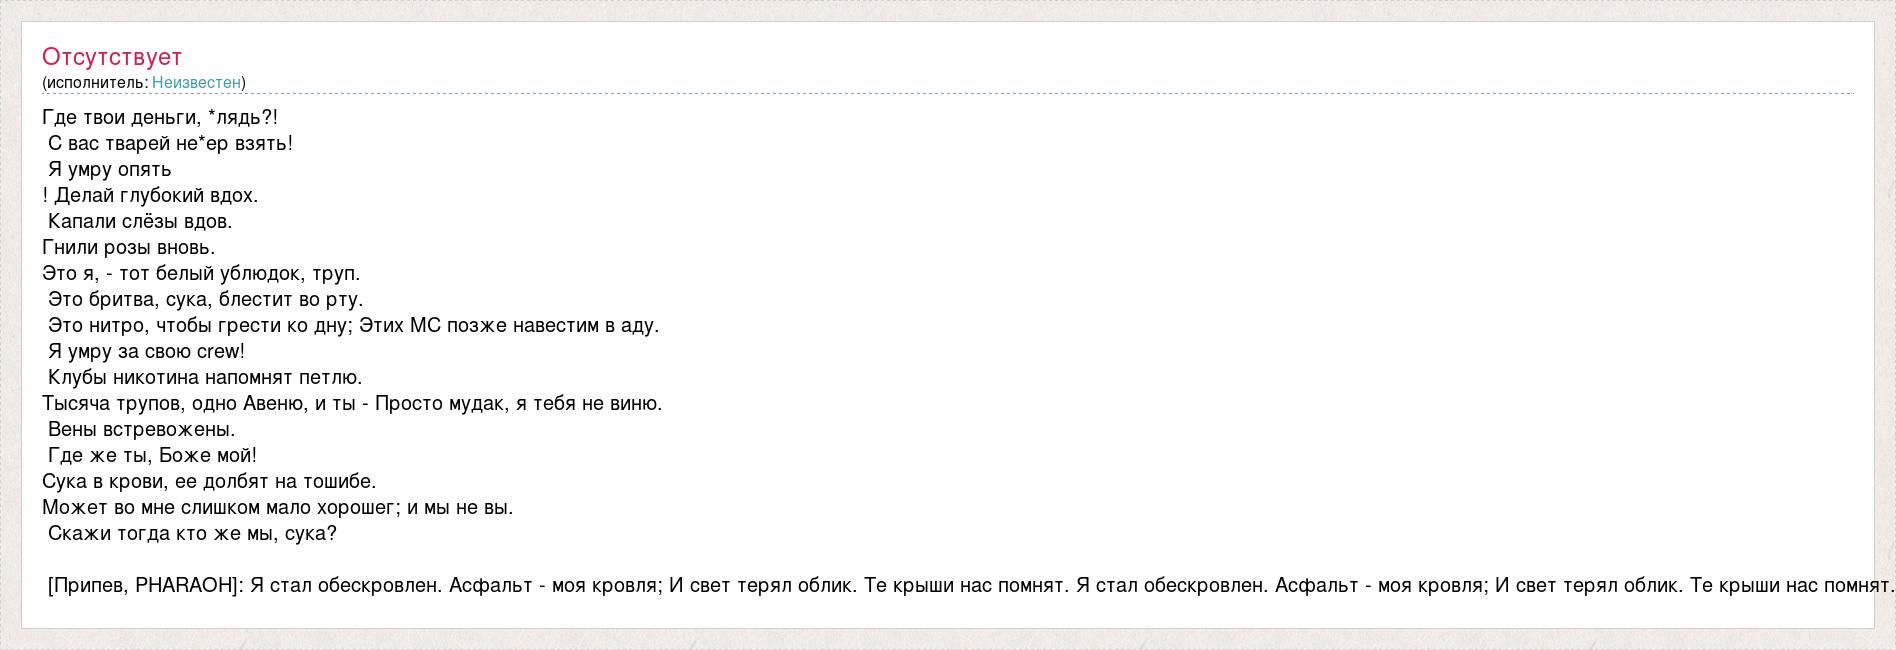Click the line 'Это я, - тот белый'
The height and width of the screenshot is (650, 1896).
(x=201, y=273)
